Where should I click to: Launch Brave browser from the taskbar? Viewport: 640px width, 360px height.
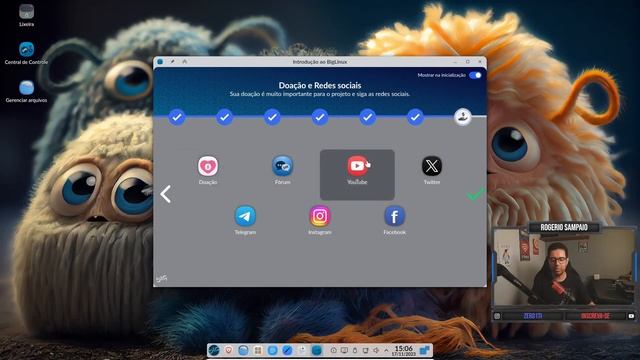(229, 350)
